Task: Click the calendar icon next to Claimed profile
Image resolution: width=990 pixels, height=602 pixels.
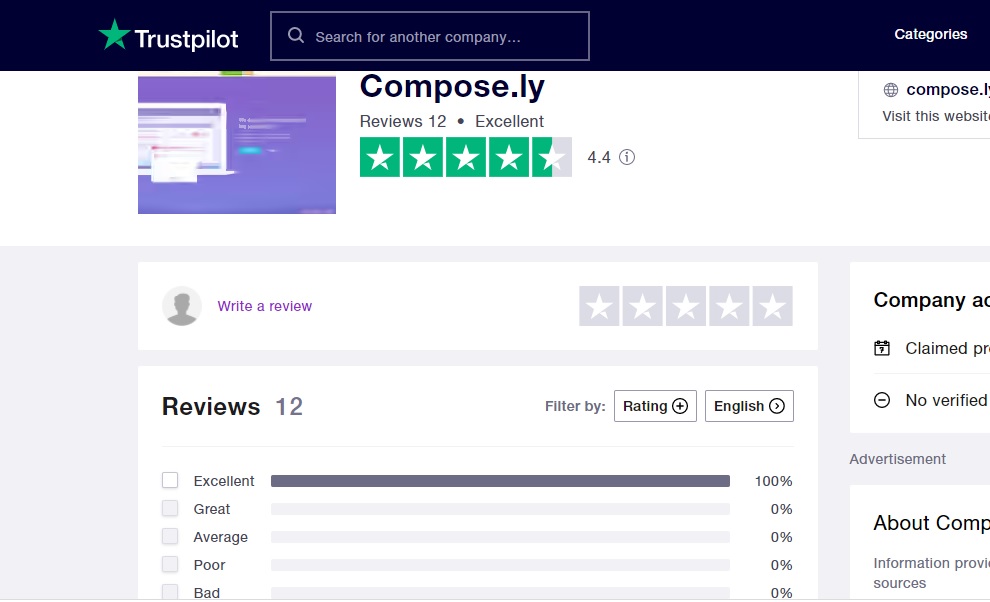Action: point(881,348)
